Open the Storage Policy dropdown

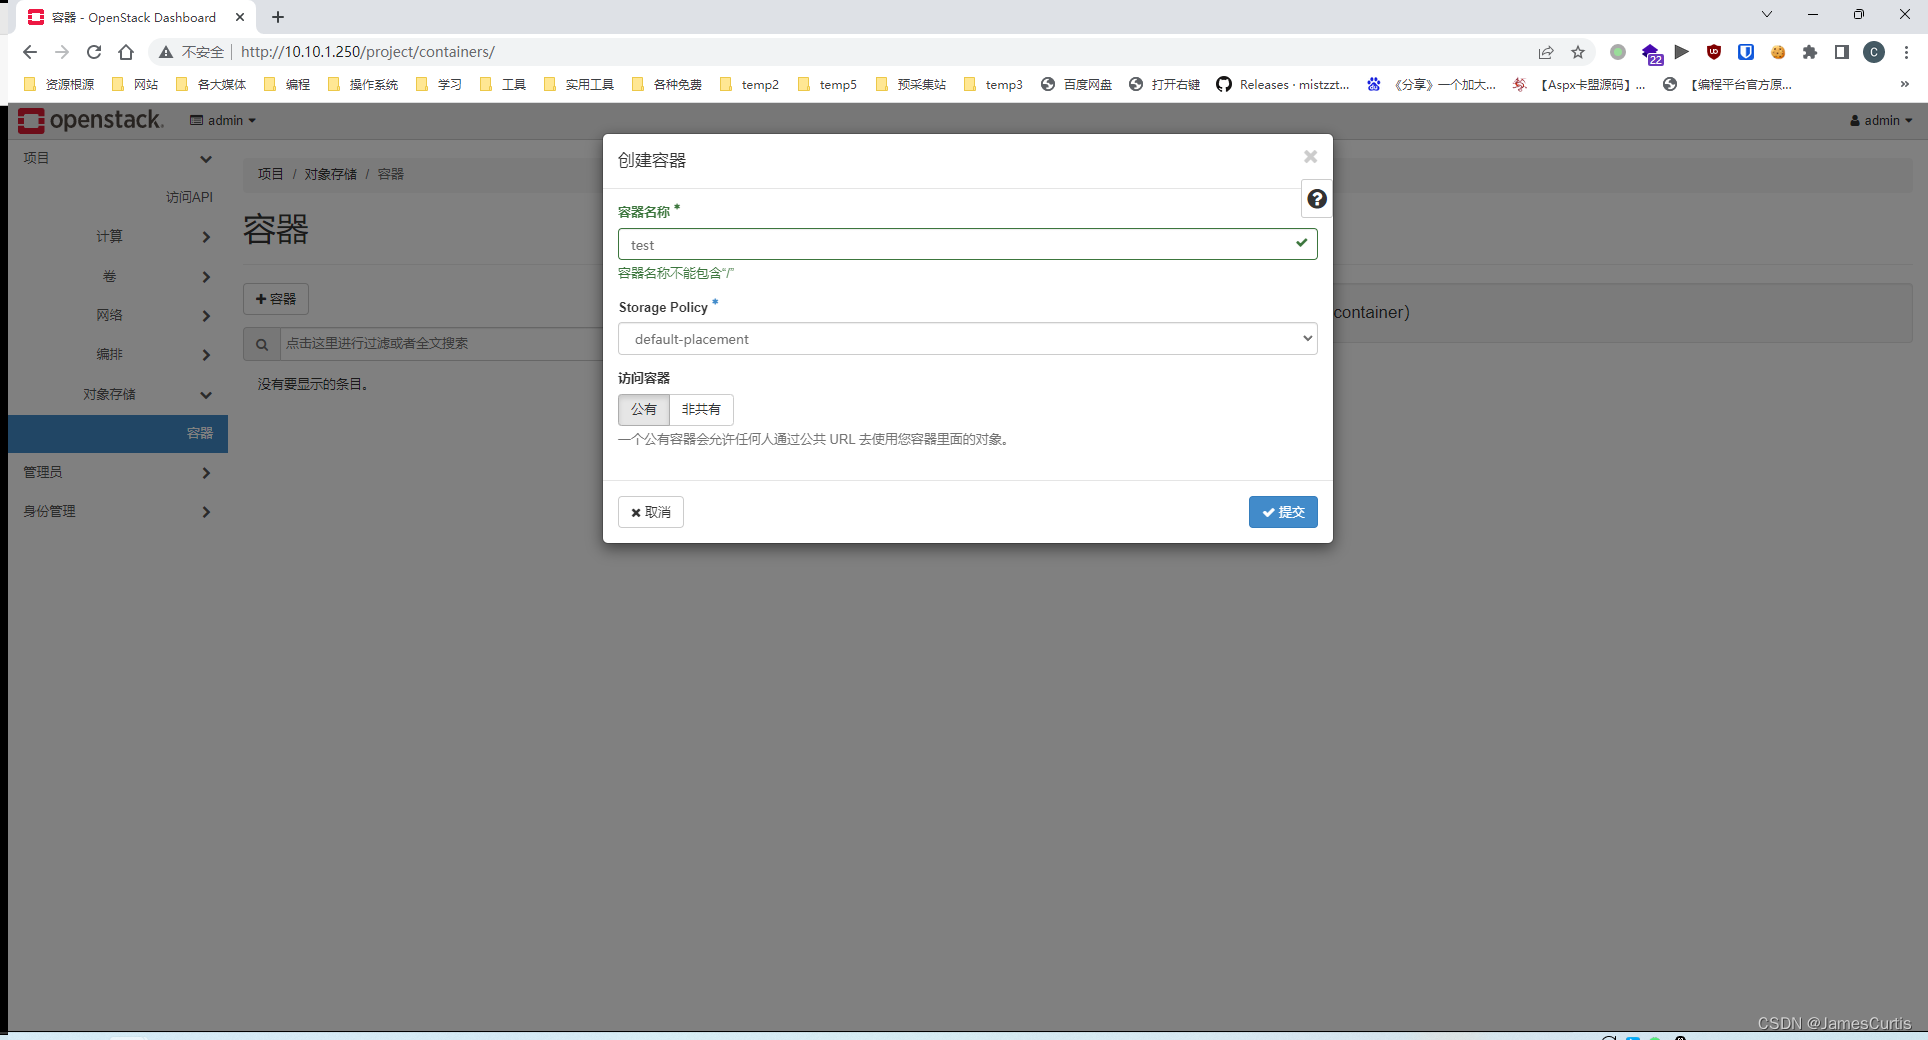[966, 339]
